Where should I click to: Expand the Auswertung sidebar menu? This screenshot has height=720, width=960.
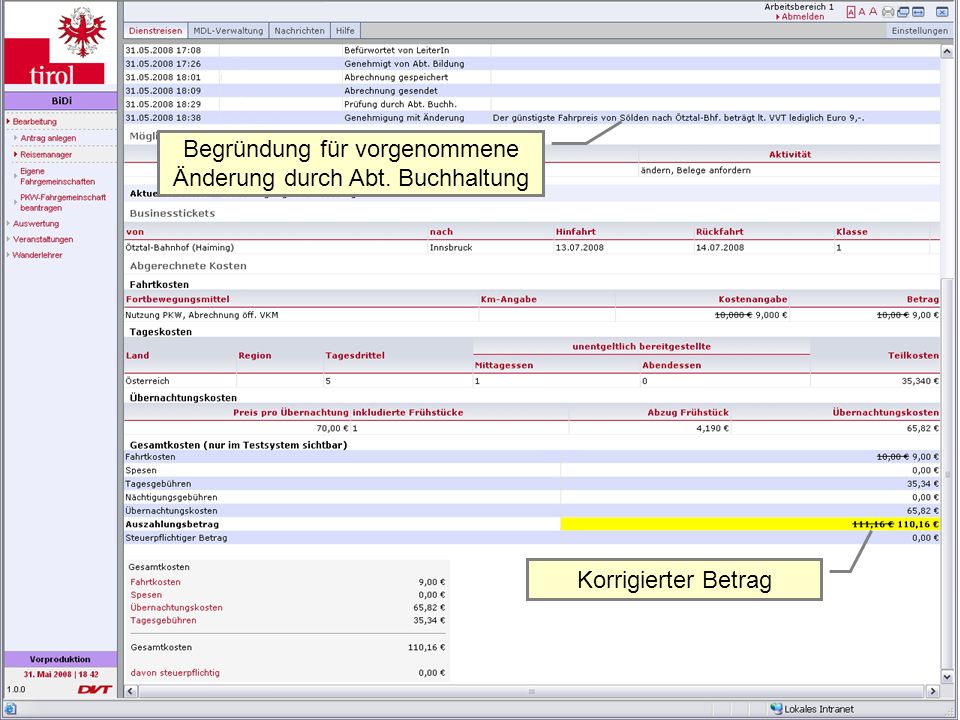click(x=36, y=223)
